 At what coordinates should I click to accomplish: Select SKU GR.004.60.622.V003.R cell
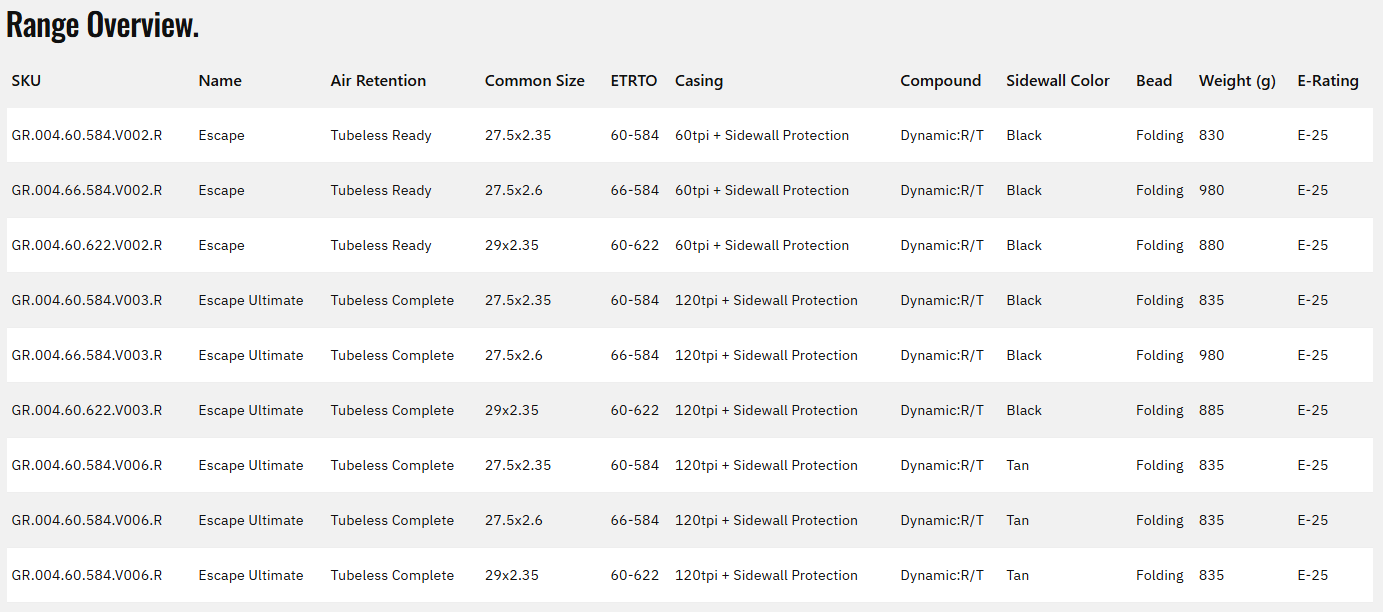[87, 411]
